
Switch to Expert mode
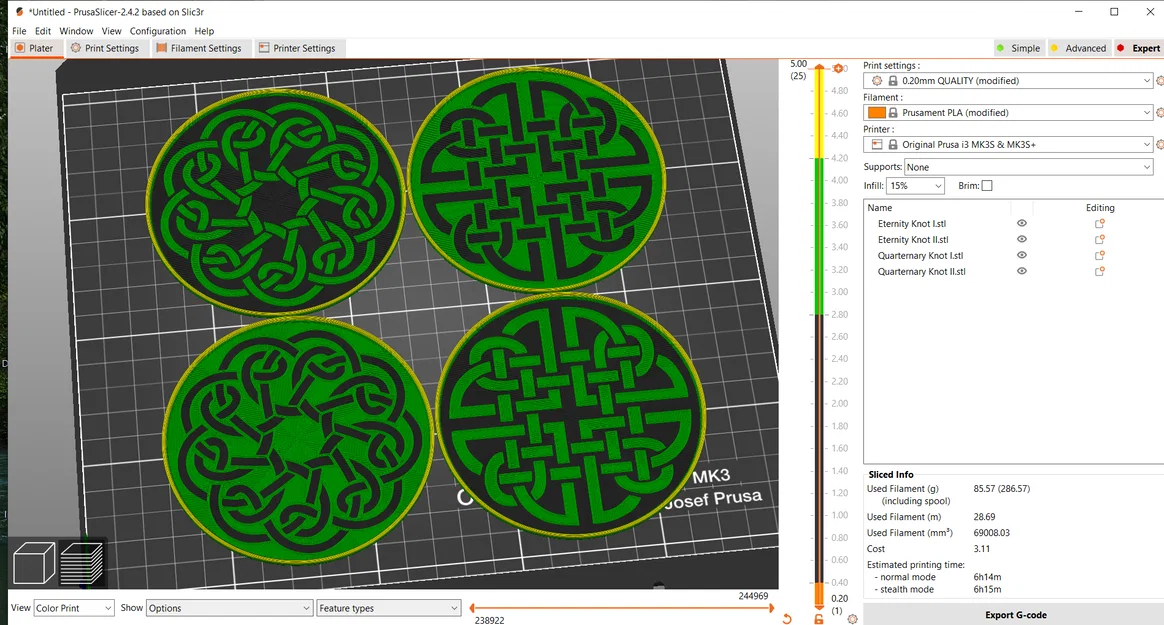pyautogui.click(x=1138, y=48)
